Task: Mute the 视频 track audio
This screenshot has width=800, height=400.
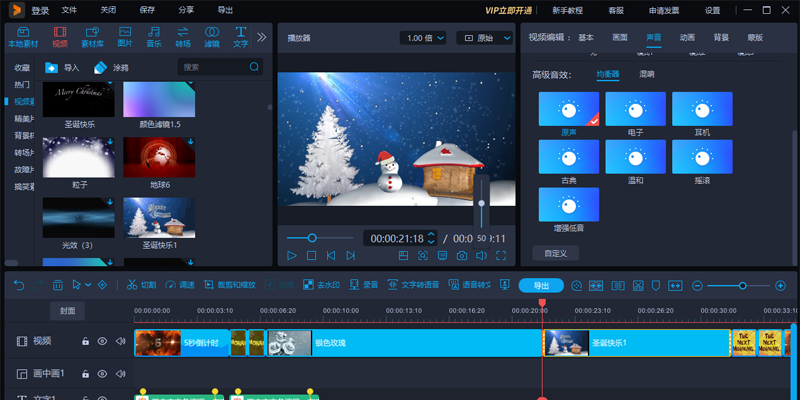Action: 120,341
